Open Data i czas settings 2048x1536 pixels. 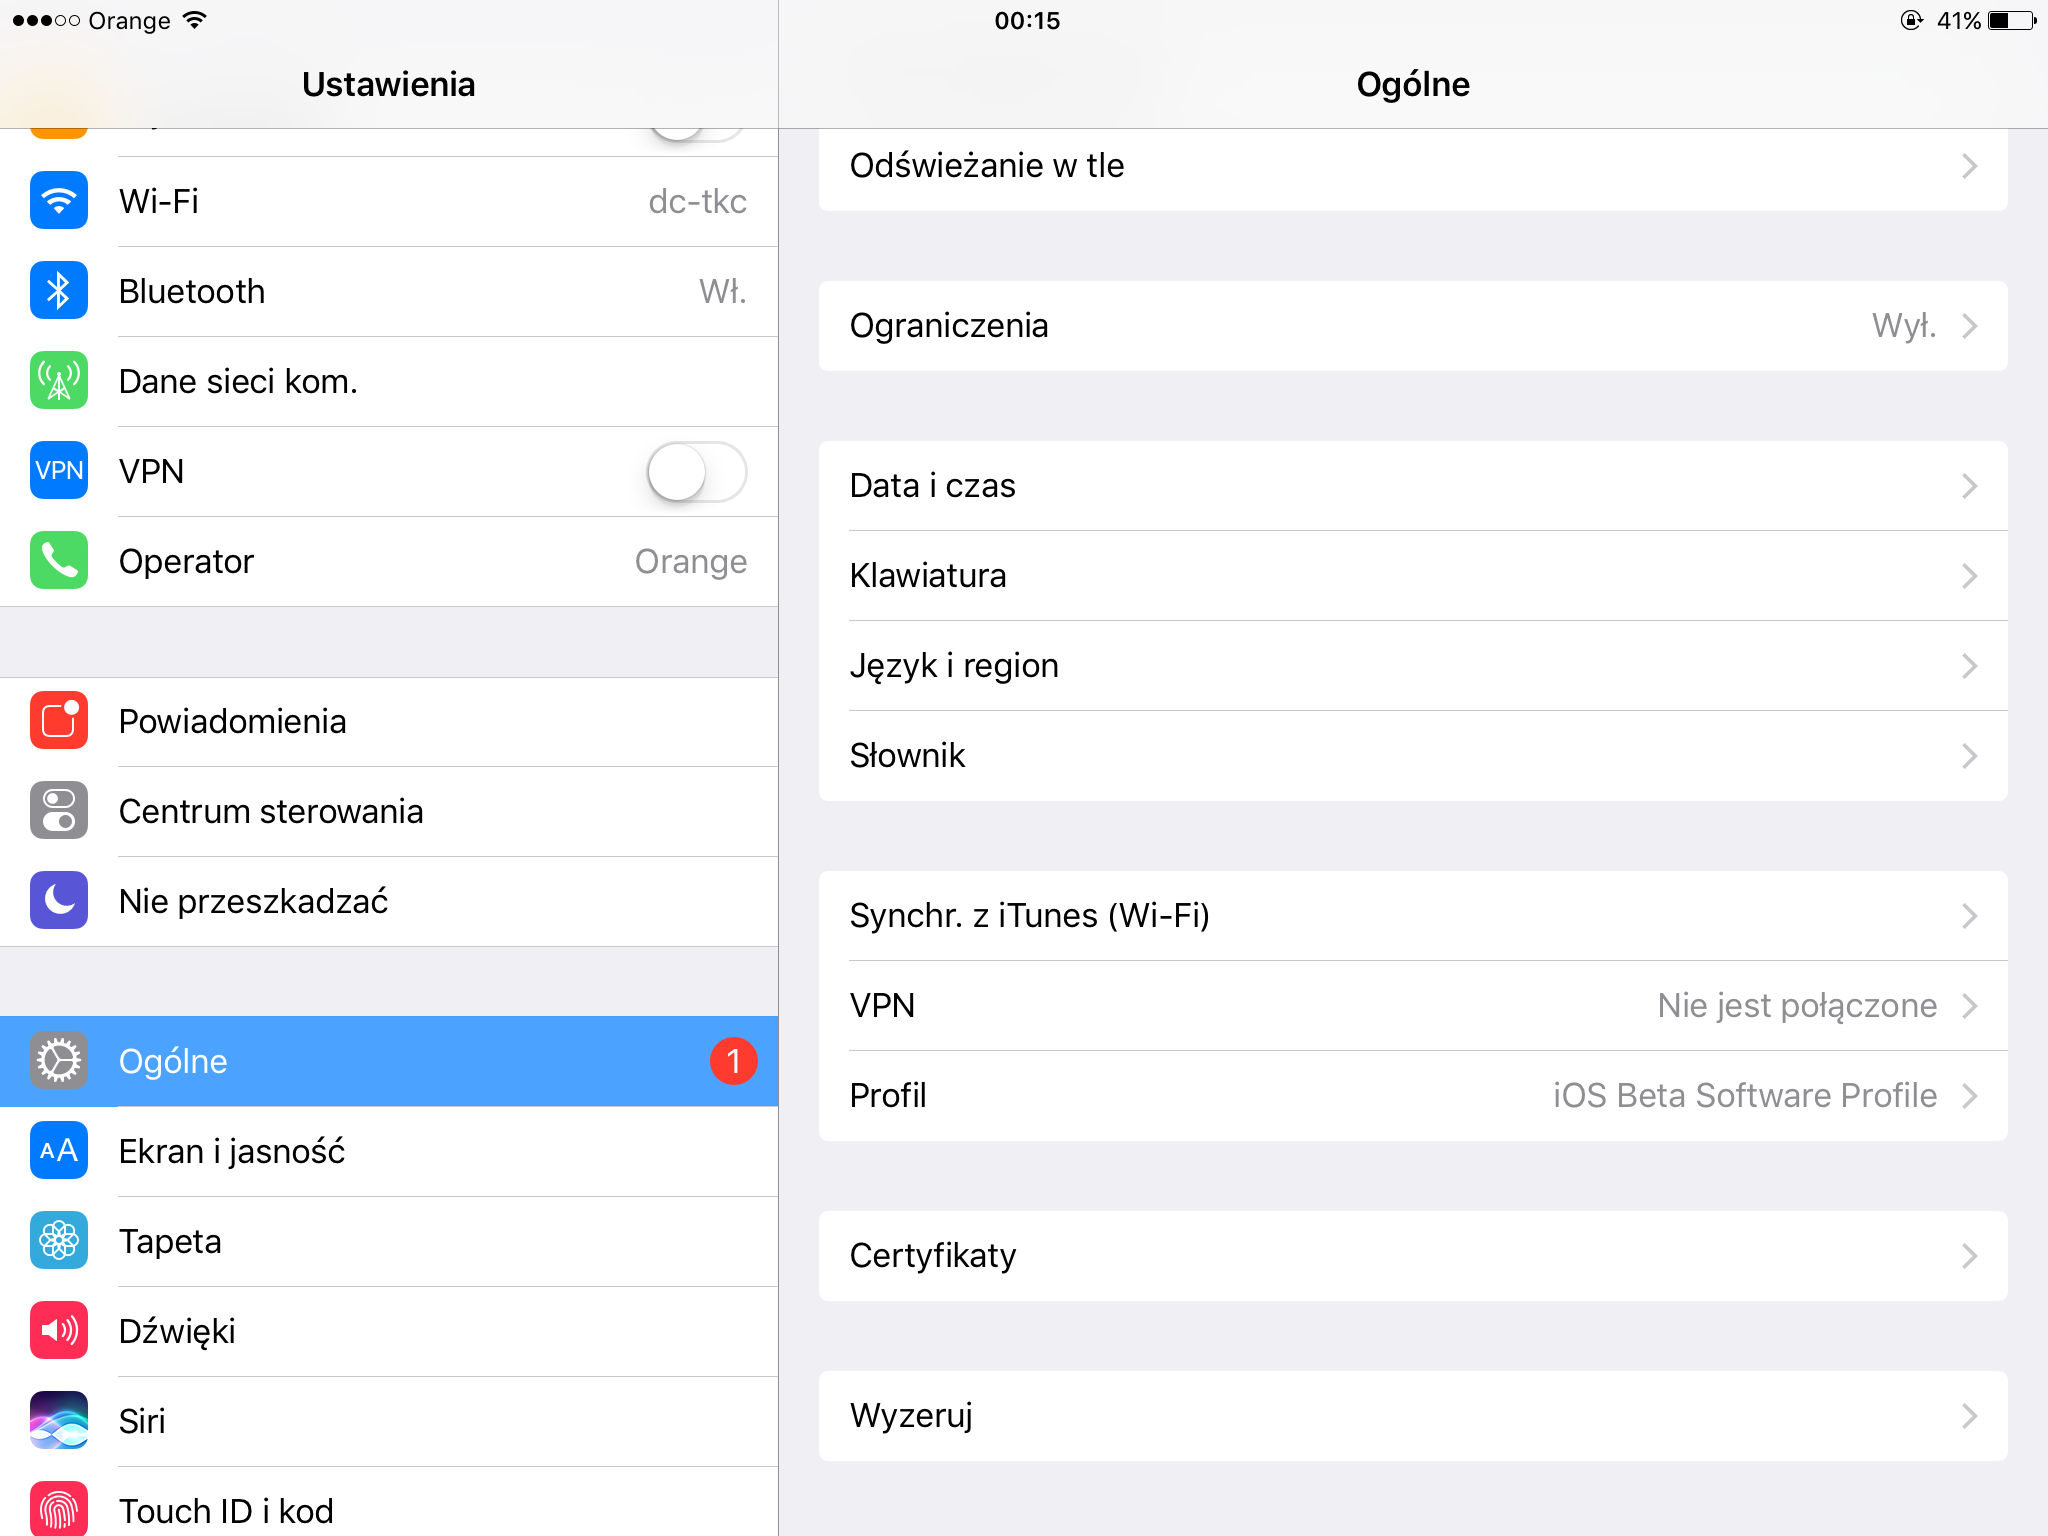[1413, 486]
